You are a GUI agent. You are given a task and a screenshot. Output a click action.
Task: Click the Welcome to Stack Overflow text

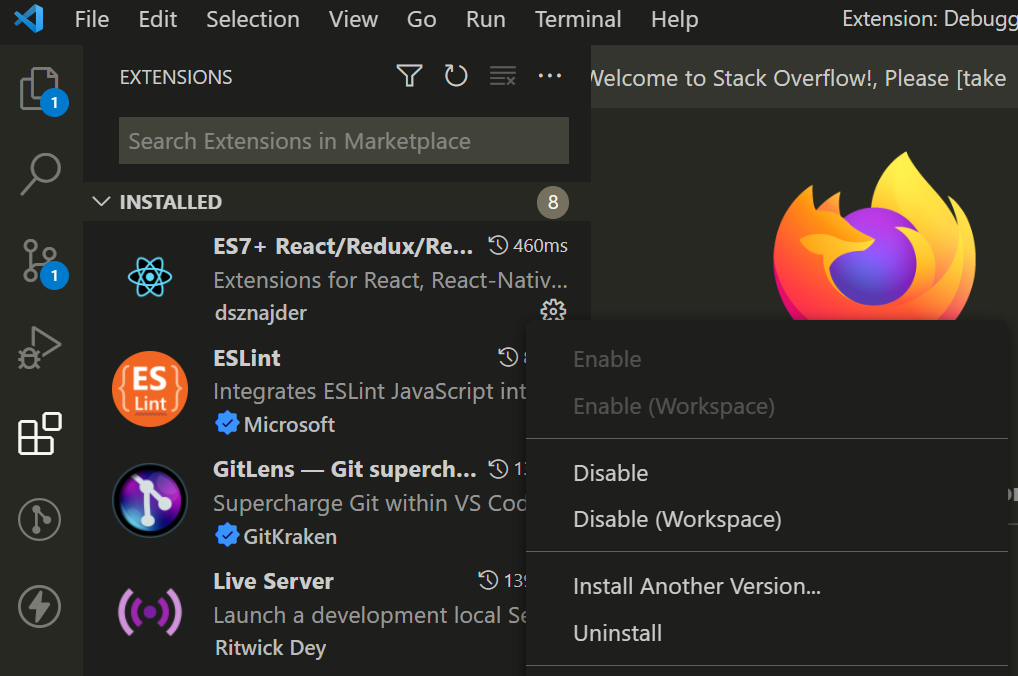[799, 79]
